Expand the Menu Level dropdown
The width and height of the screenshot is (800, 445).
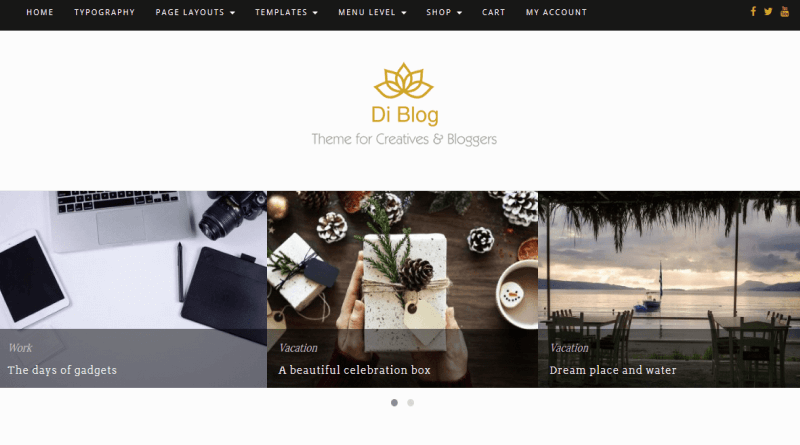point(372,12)
